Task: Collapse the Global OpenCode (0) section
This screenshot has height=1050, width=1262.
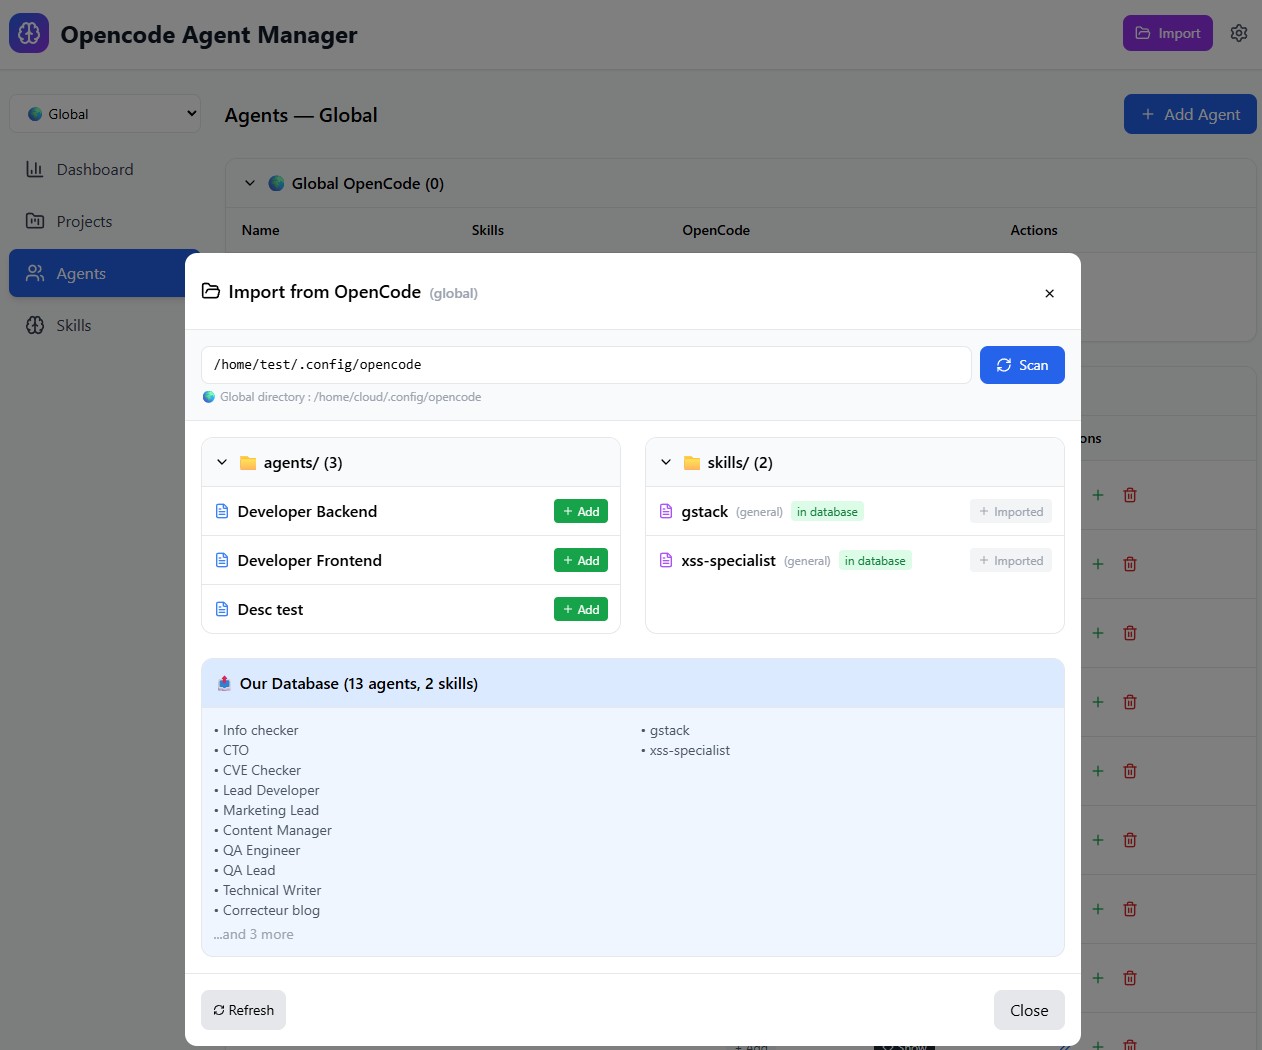Action: [x=250, y=183]
